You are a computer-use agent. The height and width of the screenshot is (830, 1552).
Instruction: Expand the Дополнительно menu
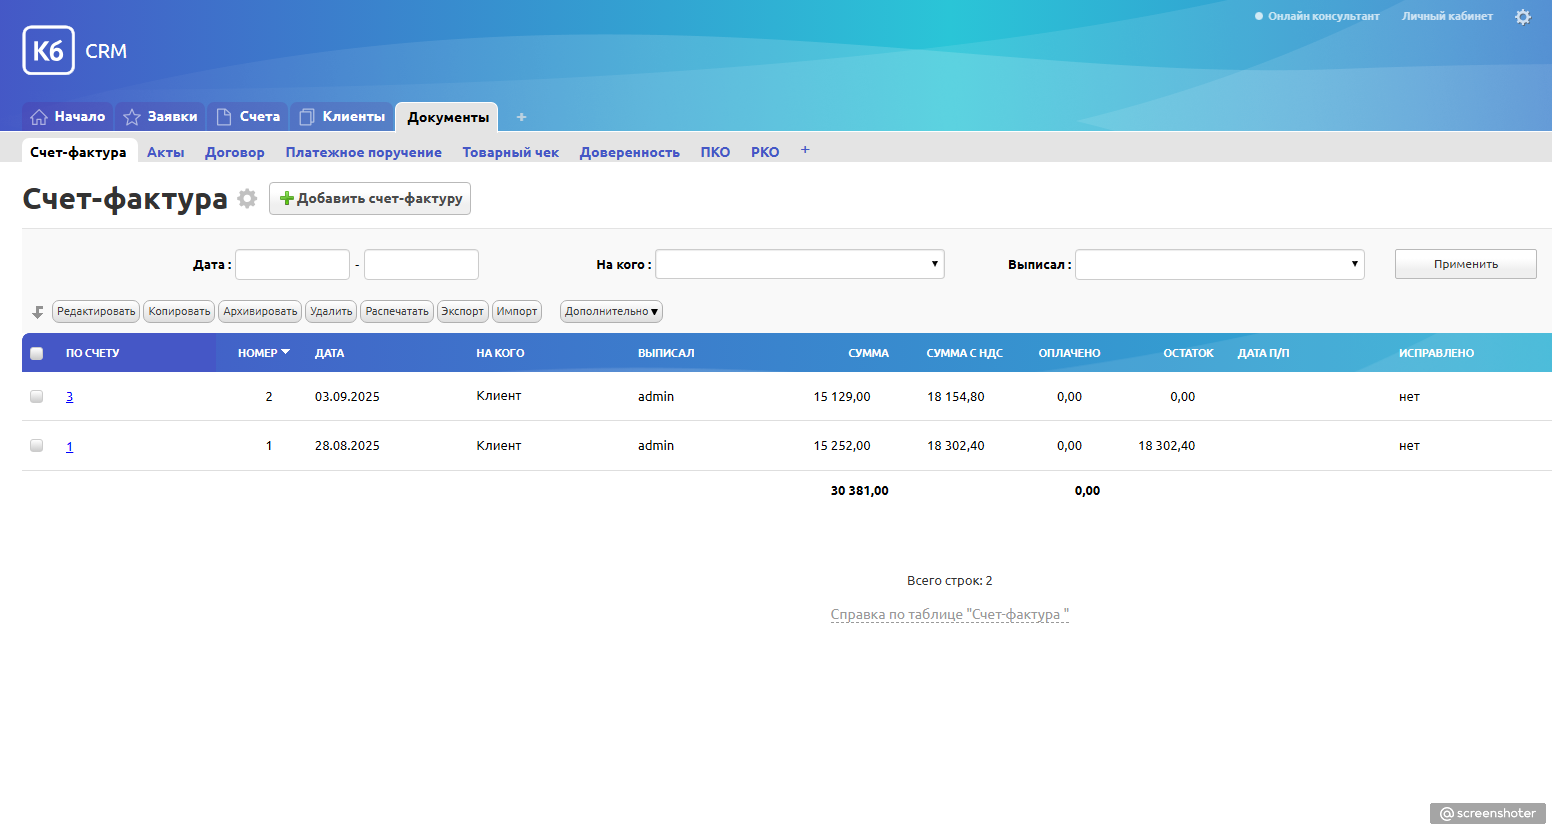pos(611,312)
